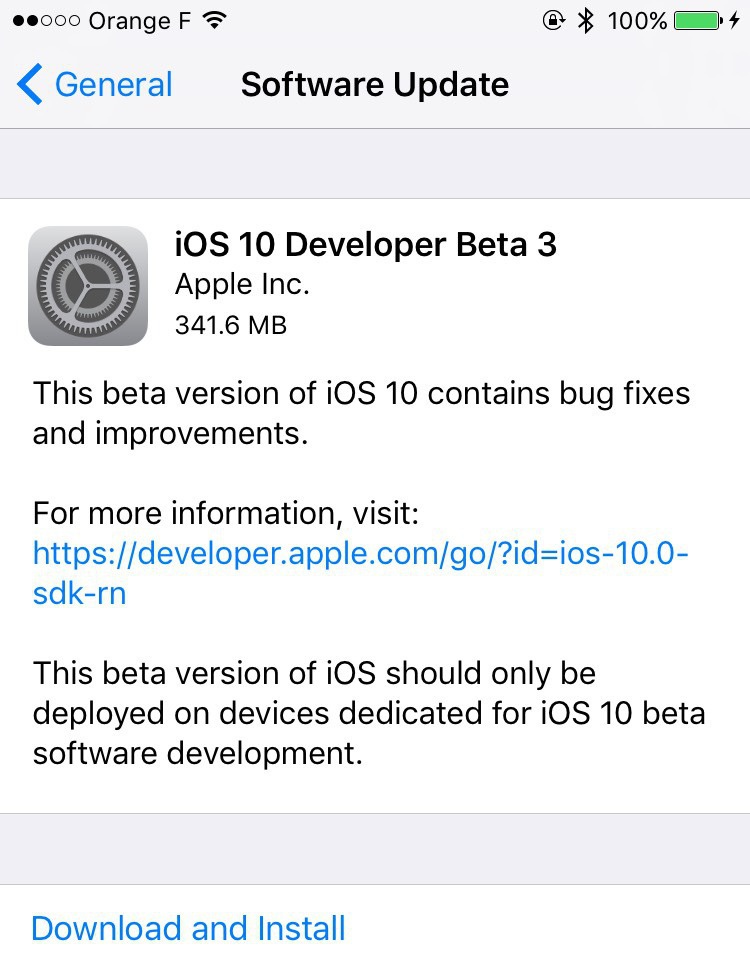
Task: Tap the bug fixes and improvements description
Action: coord(361,413)
